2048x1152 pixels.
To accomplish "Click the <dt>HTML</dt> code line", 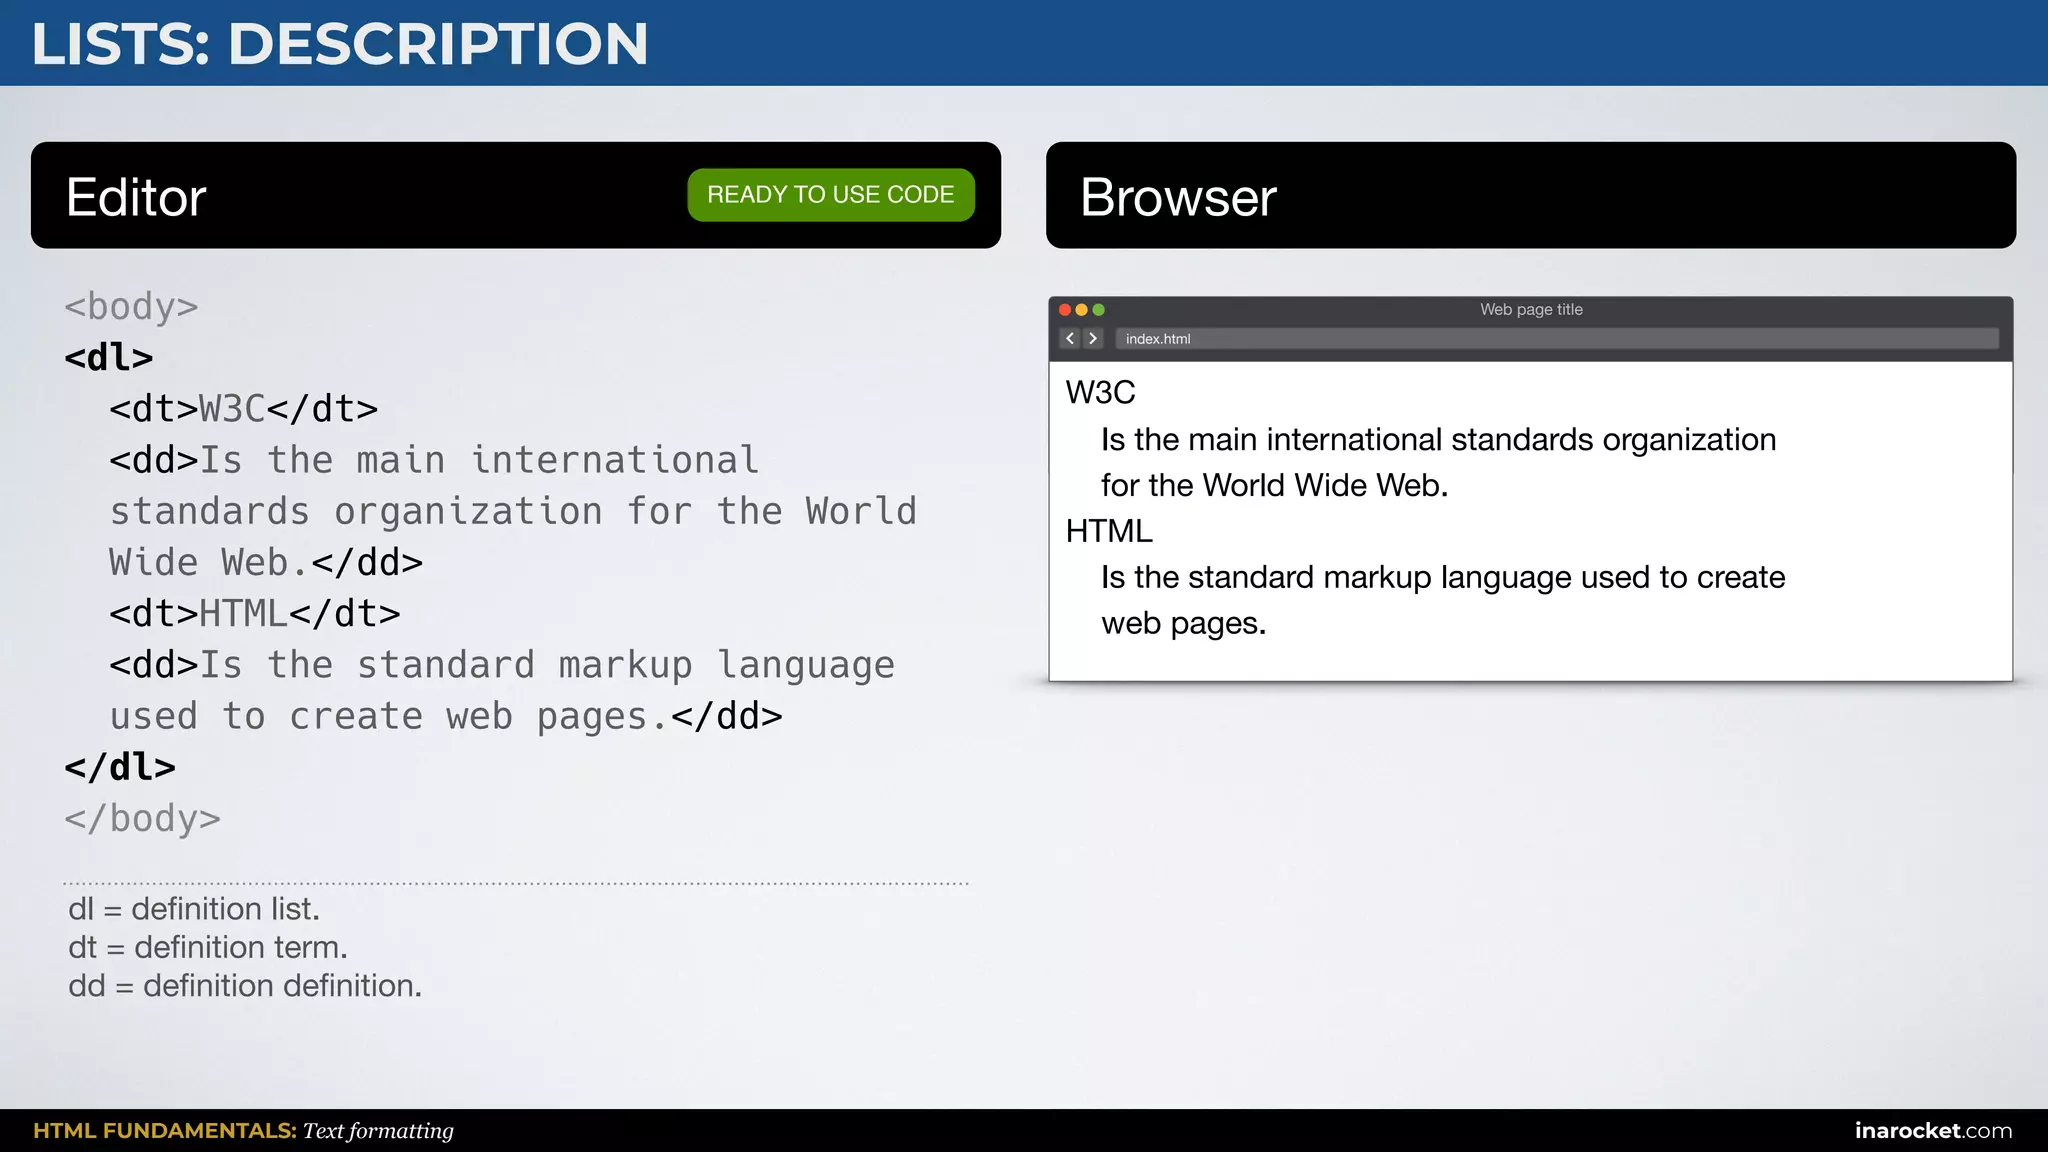I will (254, 614).
